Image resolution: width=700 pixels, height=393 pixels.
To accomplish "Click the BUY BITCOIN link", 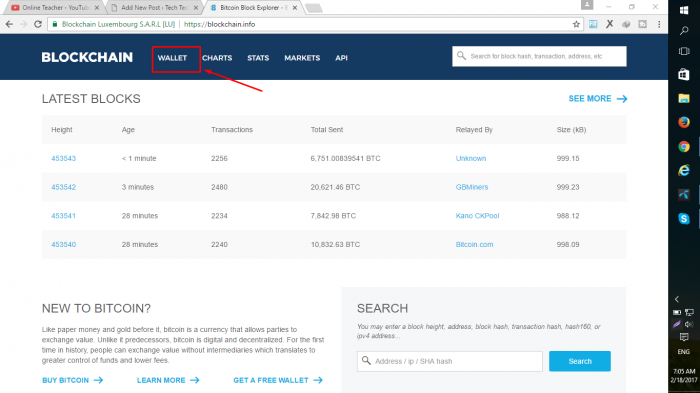I will pyautogui.click(x=72, y=380).
